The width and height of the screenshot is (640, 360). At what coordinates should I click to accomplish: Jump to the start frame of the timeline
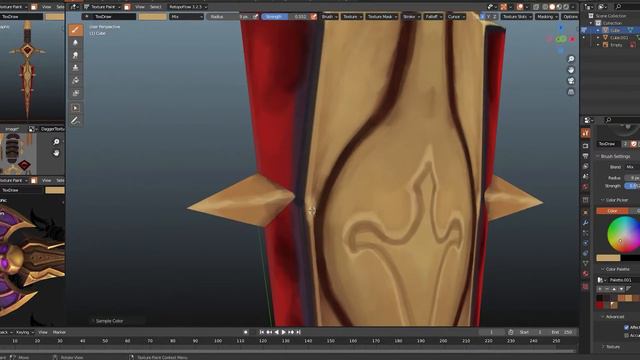[261, 332]
